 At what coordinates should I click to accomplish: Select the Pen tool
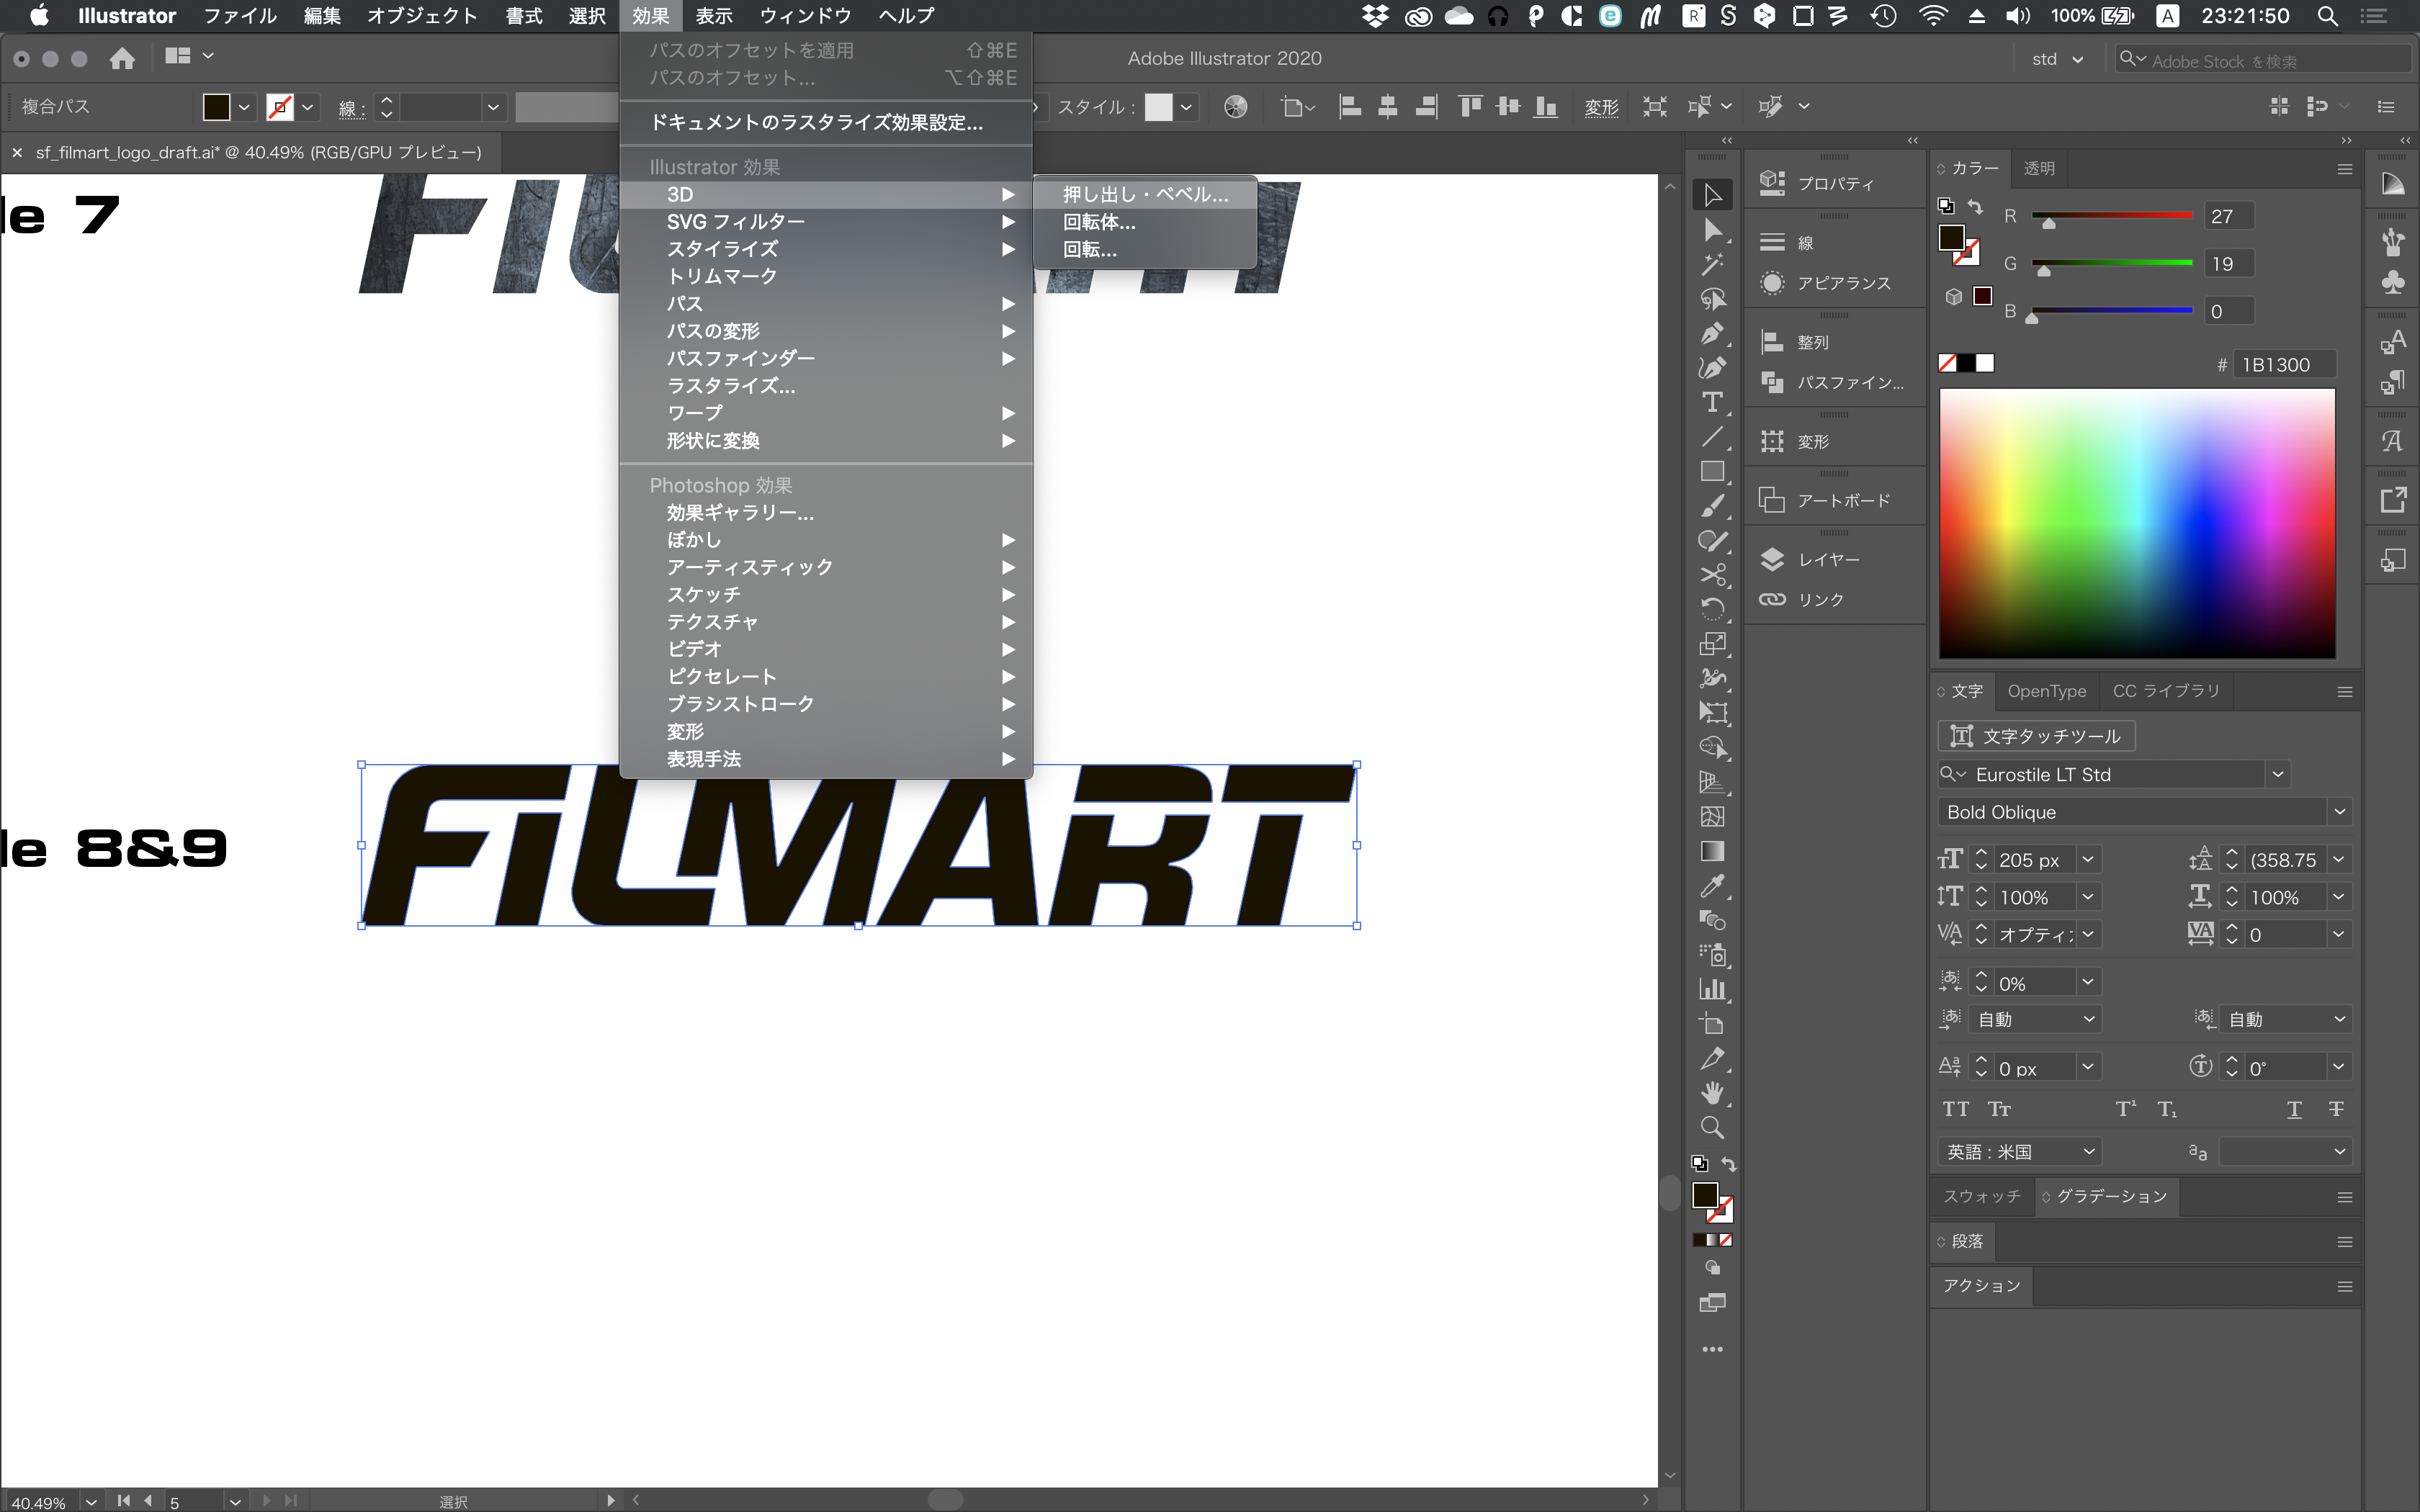coord(1712,333)
